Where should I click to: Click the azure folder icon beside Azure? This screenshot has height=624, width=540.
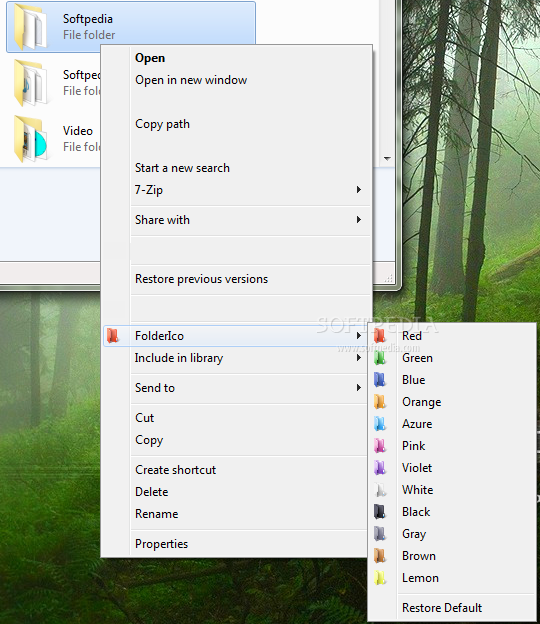[x=380, y=423]
